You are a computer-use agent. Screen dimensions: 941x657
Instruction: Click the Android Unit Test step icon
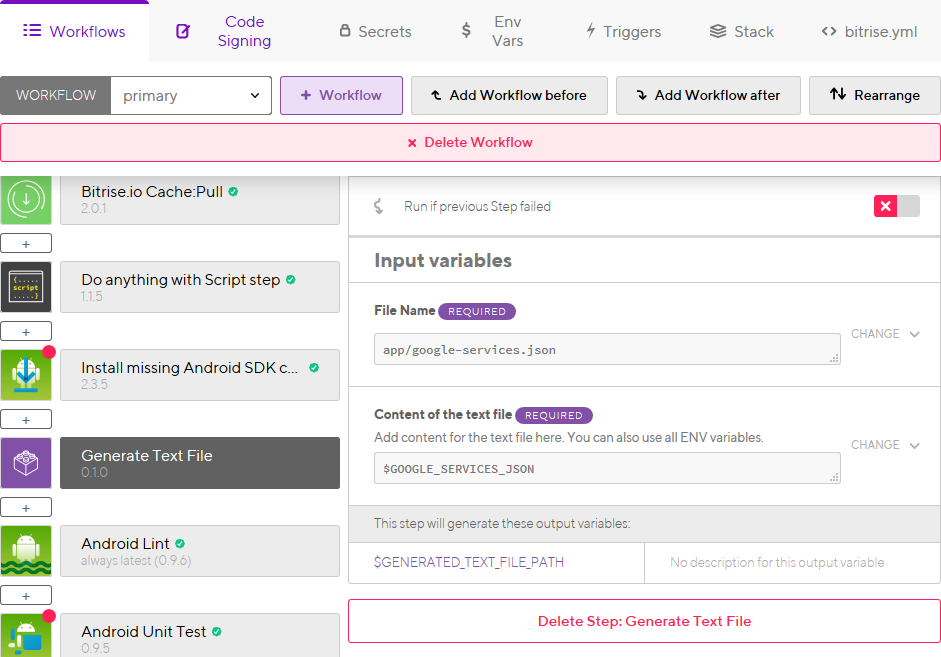26,637
